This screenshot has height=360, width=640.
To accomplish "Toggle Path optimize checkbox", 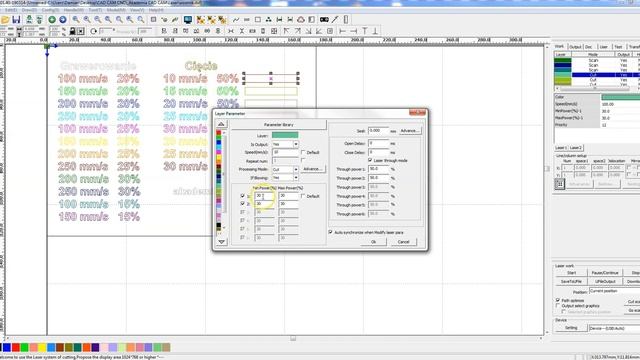I will (558, 300).
